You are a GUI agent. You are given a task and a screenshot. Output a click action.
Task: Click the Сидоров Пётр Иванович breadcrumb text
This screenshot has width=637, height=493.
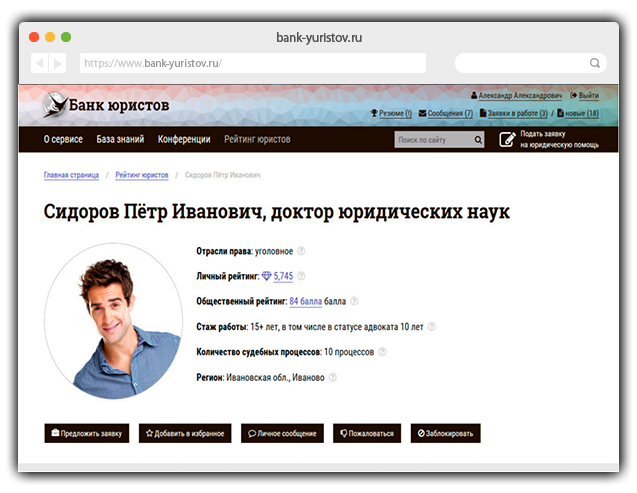click(222, 175)
